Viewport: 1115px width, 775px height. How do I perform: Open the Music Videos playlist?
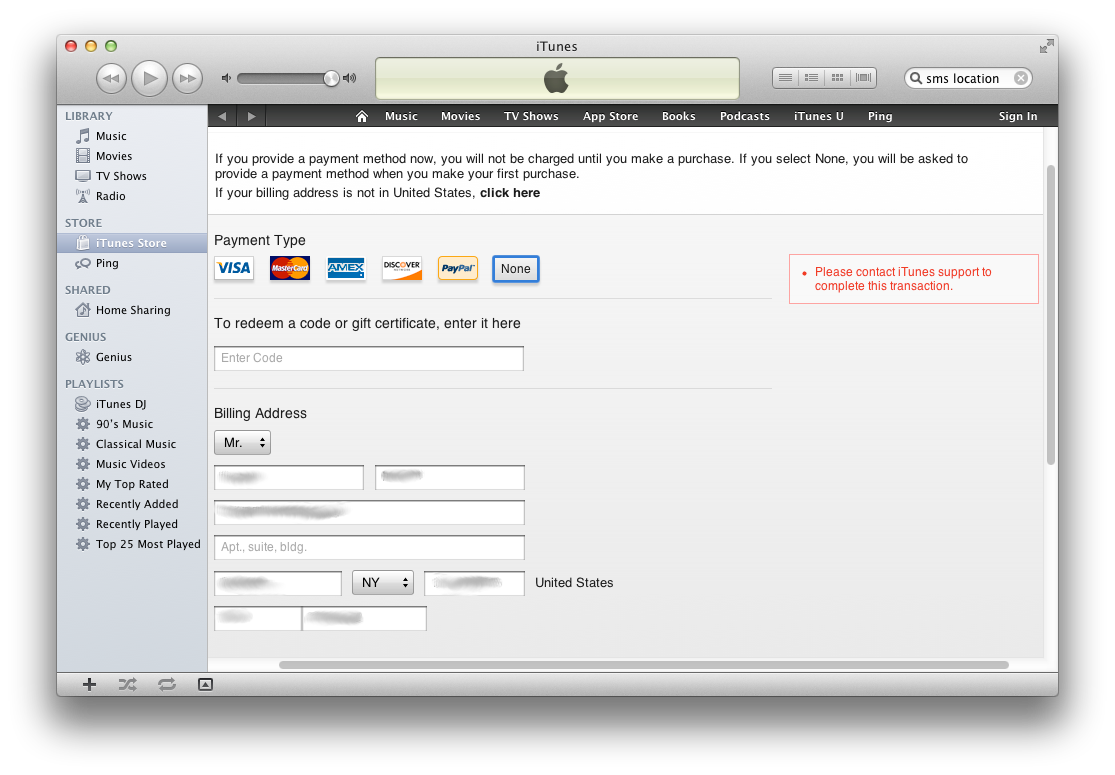[132, 464]
